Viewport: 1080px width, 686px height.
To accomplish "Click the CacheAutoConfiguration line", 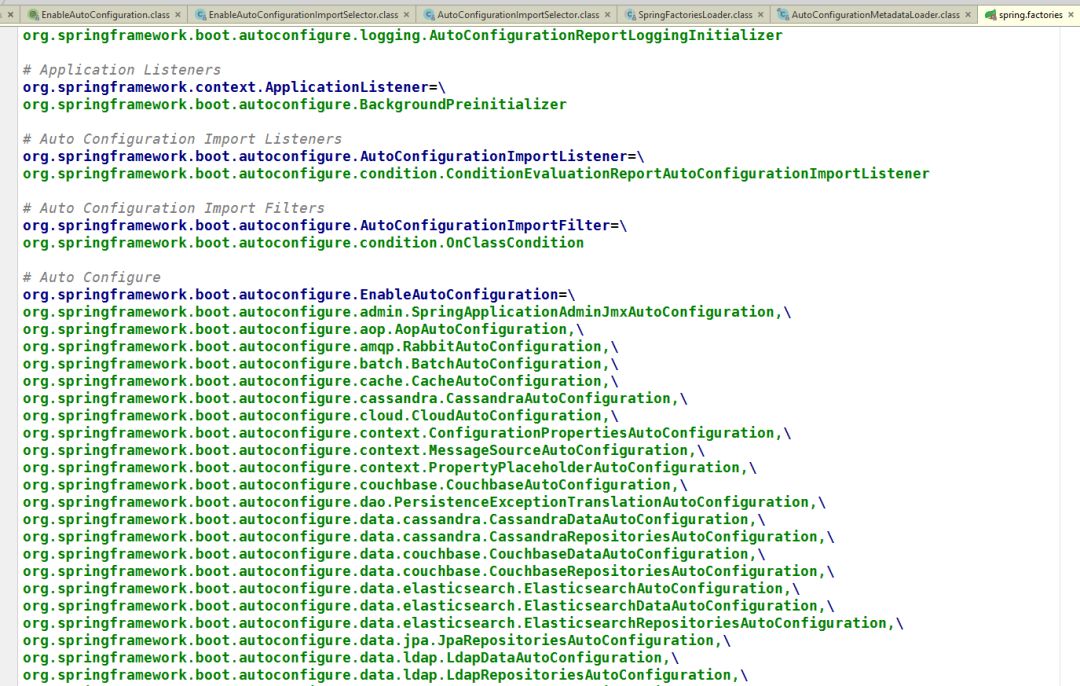I will click(320, 380).
